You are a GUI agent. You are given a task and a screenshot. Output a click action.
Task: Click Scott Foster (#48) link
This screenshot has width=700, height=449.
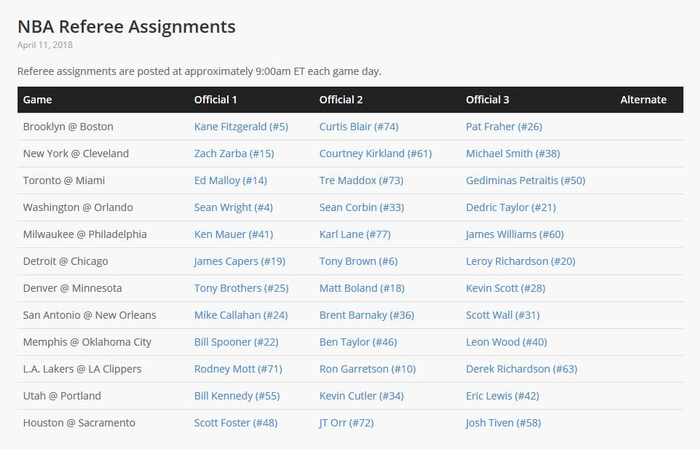pos(236,423)
